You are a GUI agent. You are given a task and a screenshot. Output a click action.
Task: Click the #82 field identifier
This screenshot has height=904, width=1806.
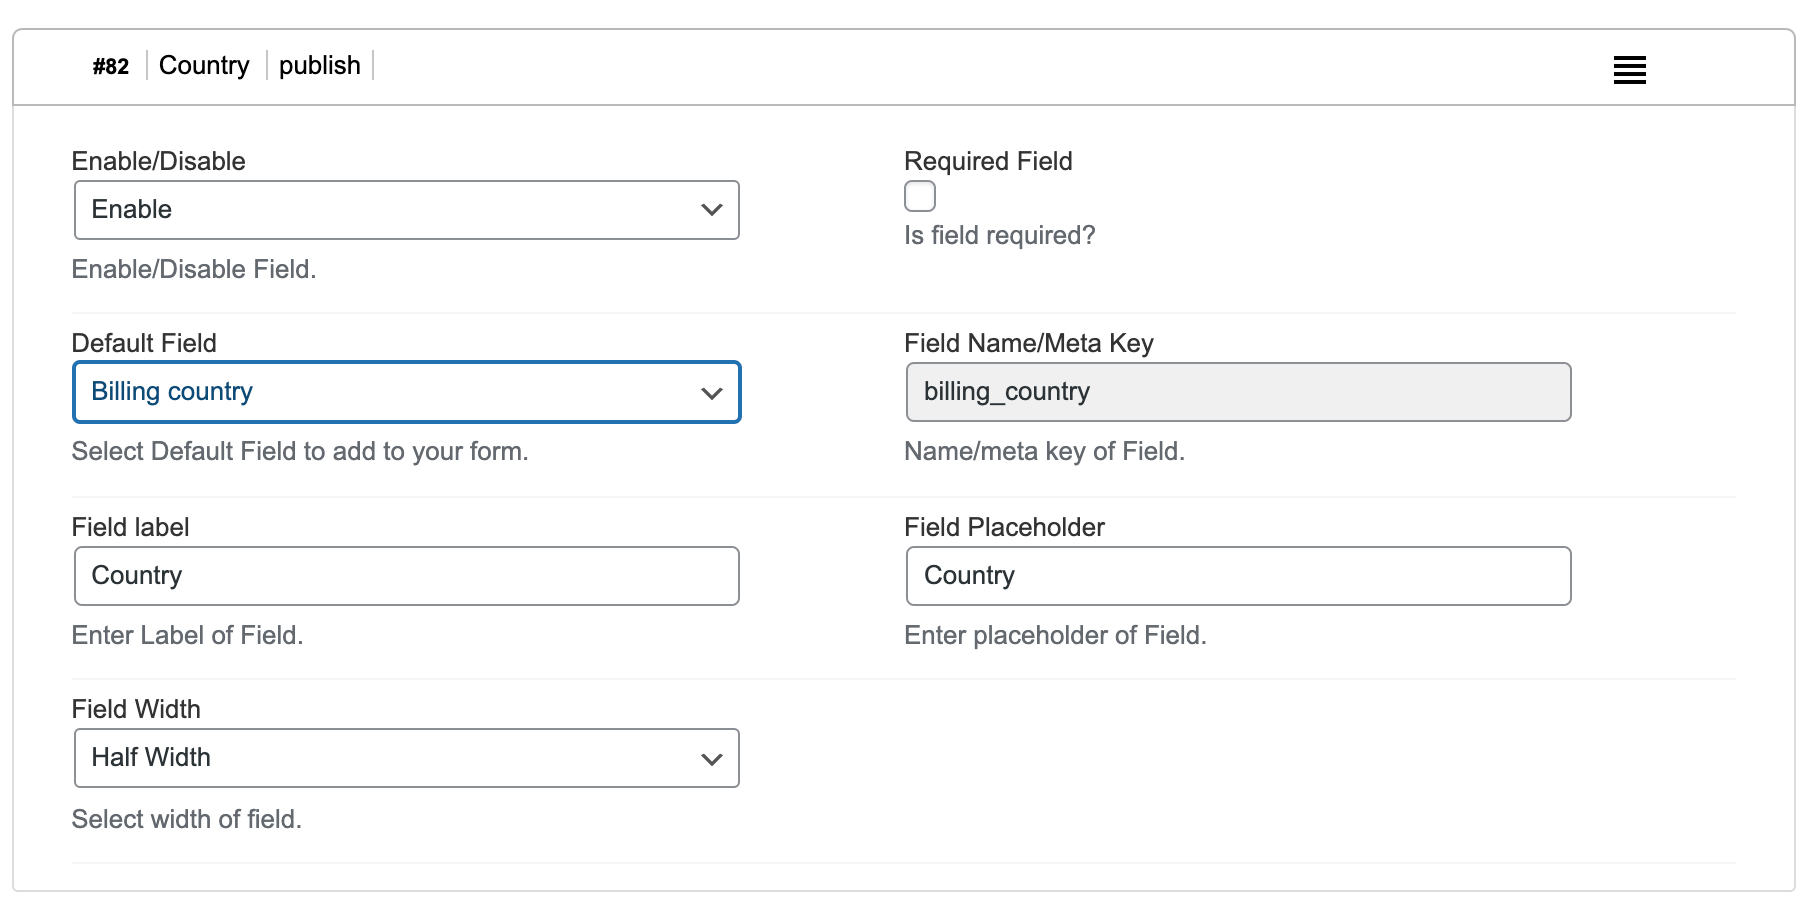(110, 66)
